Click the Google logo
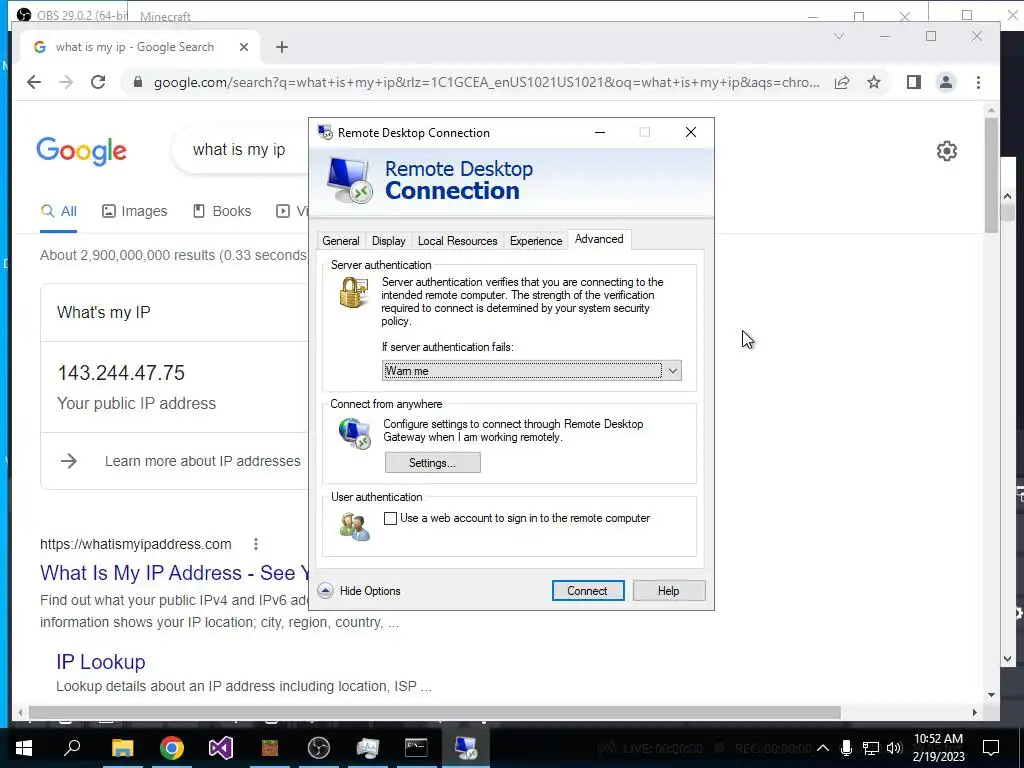The image size is (1024, 768). [x=82, y=151]
